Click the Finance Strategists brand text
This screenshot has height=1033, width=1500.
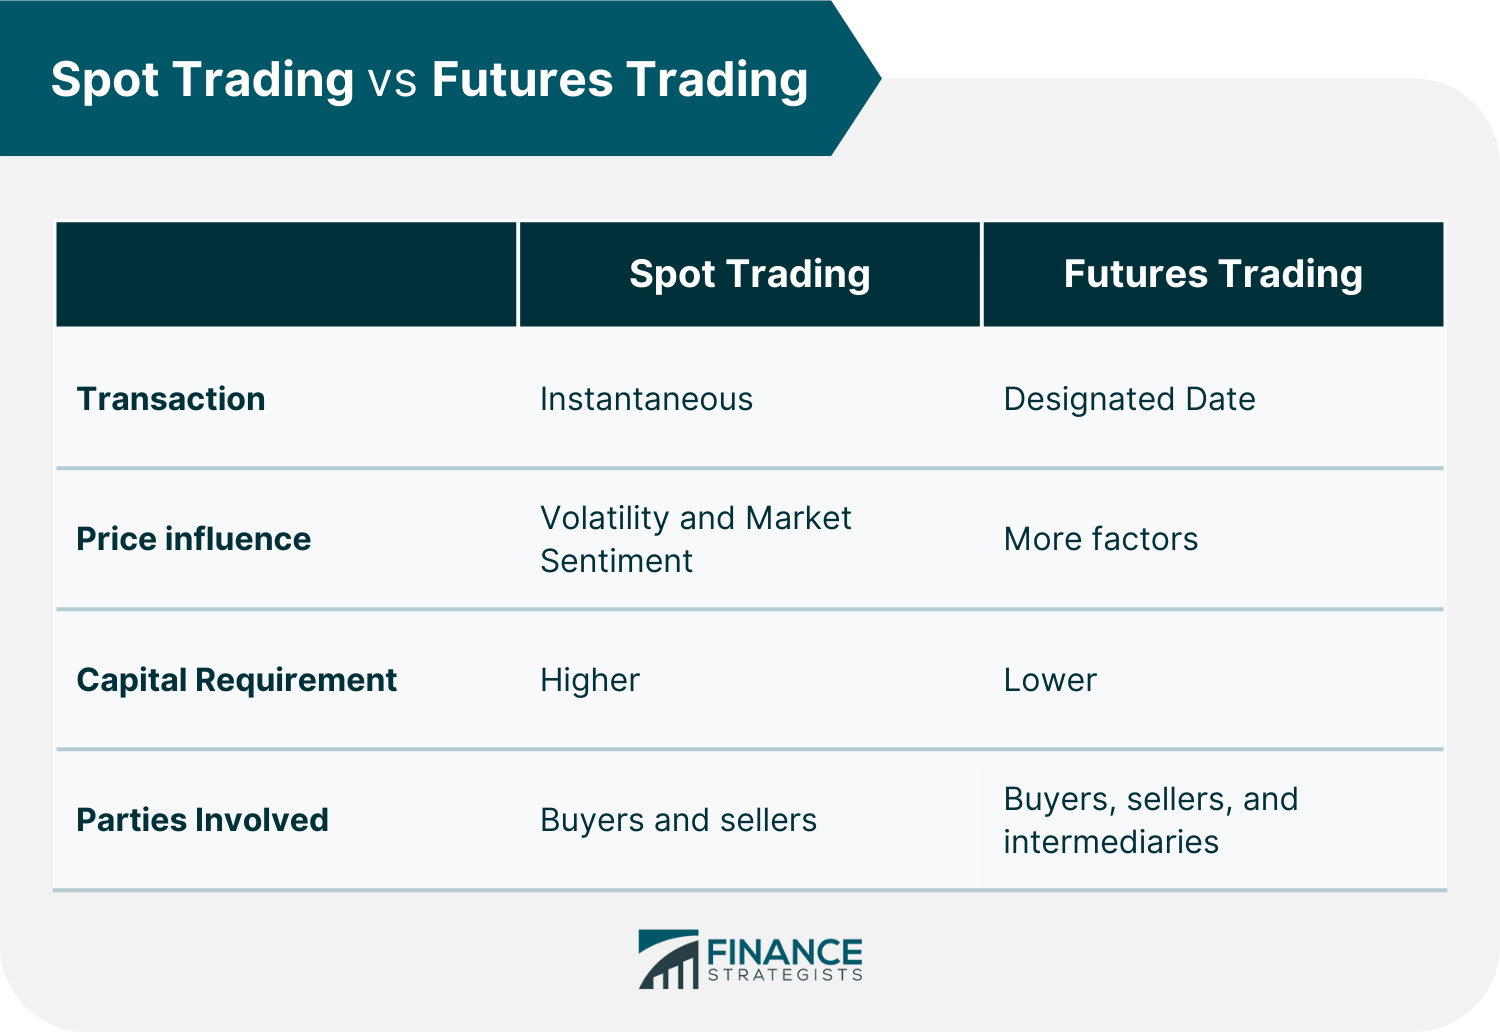pos(785,959)
